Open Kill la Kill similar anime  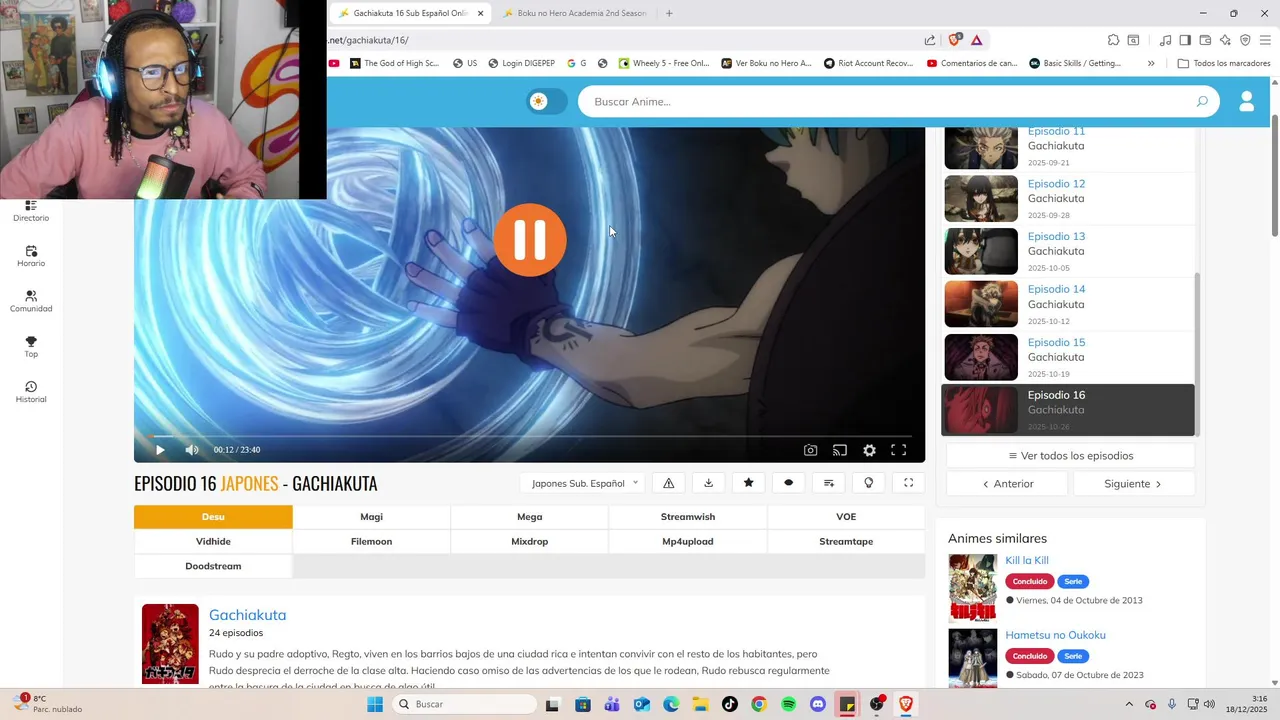point(1027,561)
